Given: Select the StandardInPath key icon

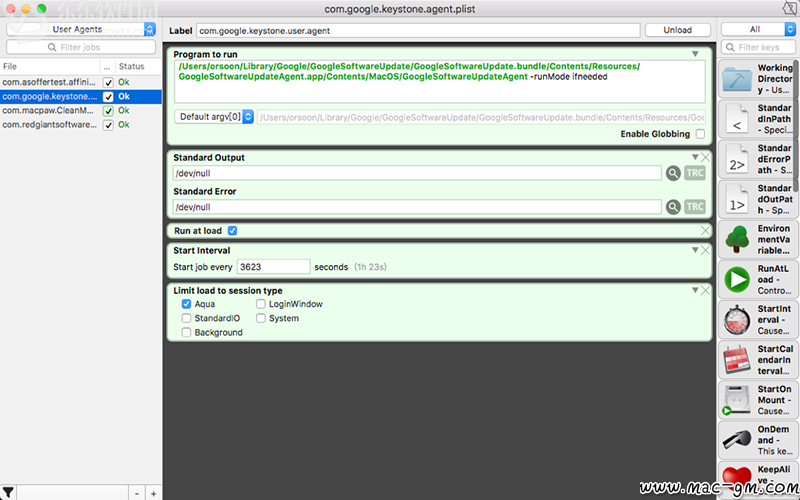Looking at the screenshot, I should pyautogui.click(x=737, y=119).
